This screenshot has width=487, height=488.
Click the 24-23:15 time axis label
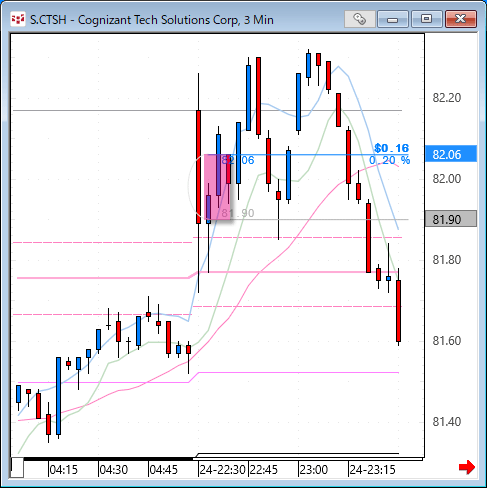click(x=372, y=470)
